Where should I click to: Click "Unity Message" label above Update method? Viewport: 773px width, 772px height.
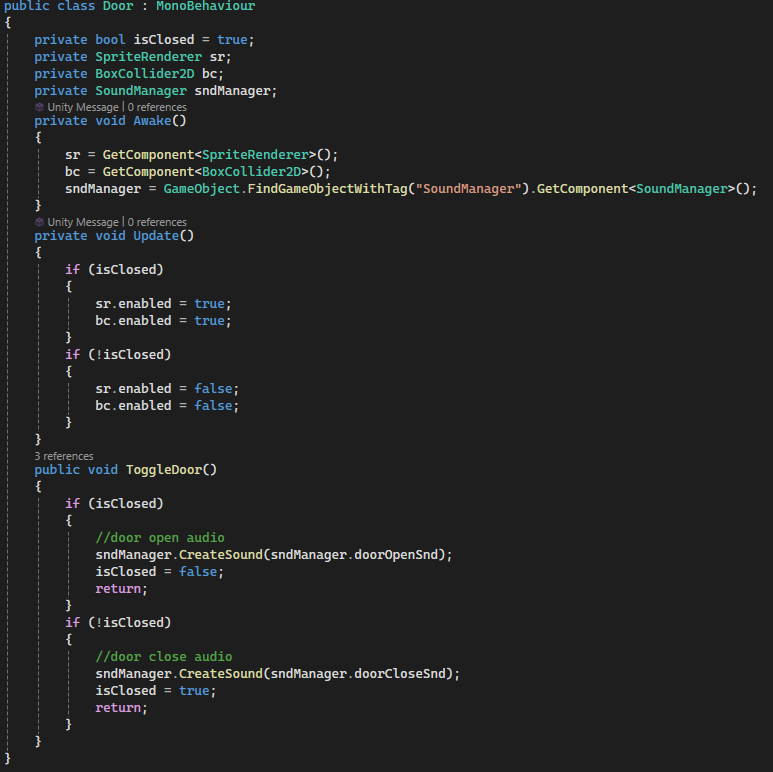point(82,222)
